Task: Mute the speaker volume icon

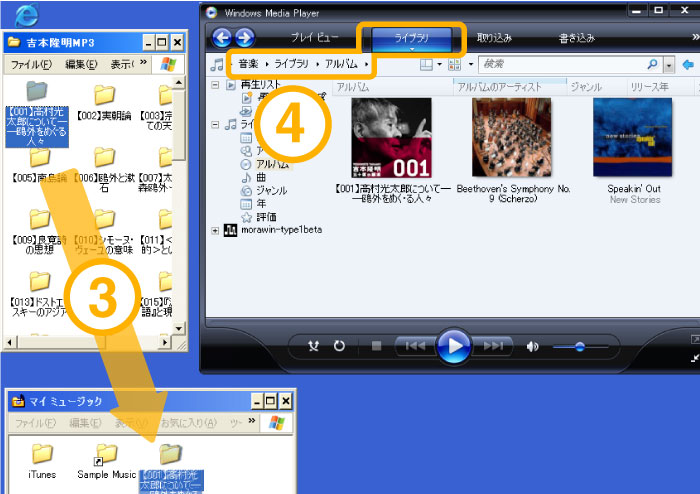Action: pos(533,346)
